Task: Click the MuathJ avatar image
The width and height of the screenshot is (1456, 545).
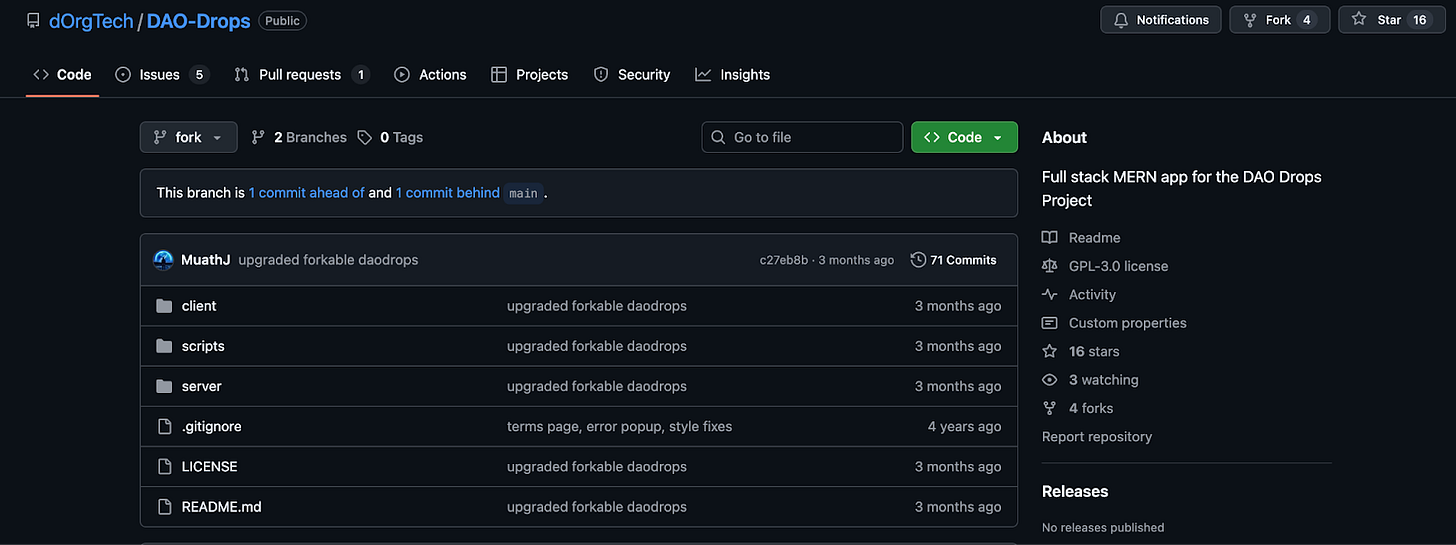Action: pyautogui.click(x=163, y=260)
